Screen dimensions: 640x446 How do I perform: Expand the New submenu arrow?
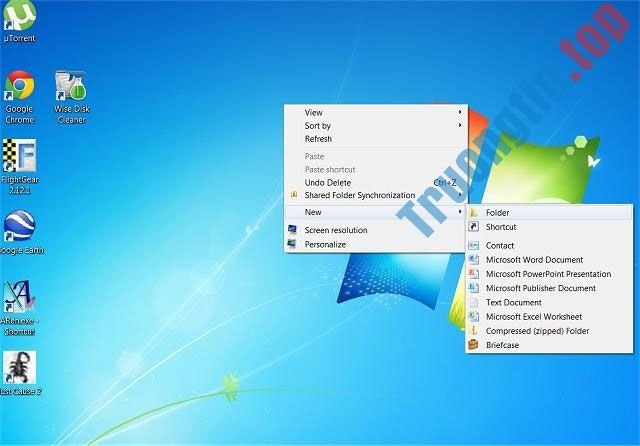point(460,212)
